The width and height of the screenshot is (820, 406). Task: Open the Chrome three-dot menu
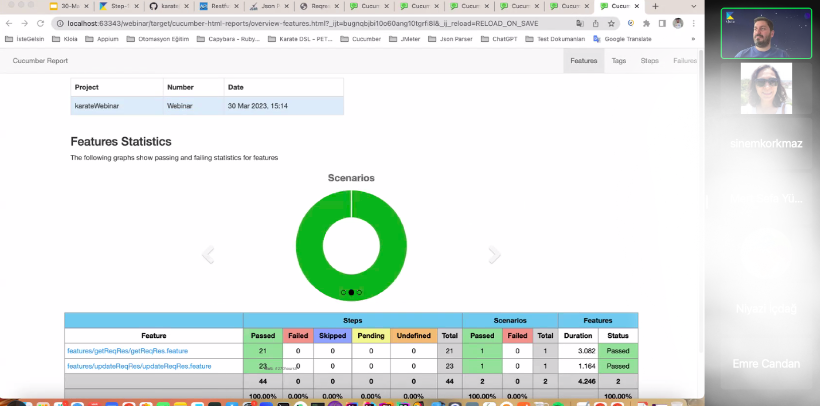(693, 24)
